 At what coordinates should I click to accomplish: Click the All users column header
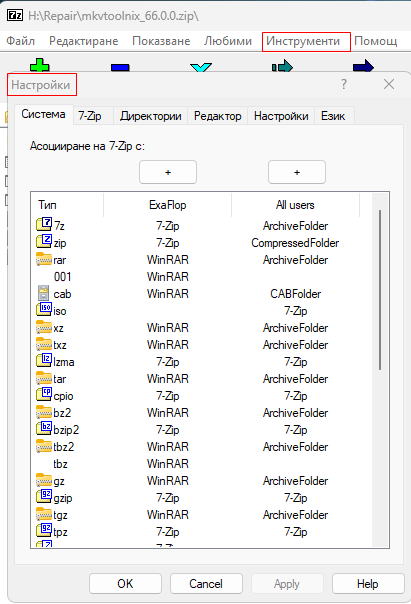click(x=295, y=205)
